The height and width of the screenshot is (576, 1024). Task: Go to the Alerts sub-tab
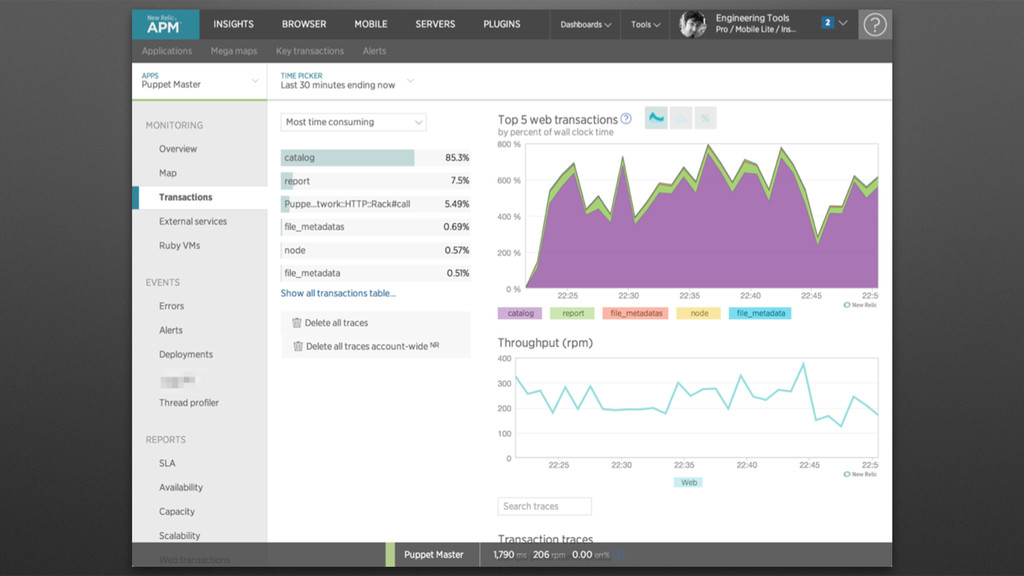pyautogui.click(x=374, y=51)
